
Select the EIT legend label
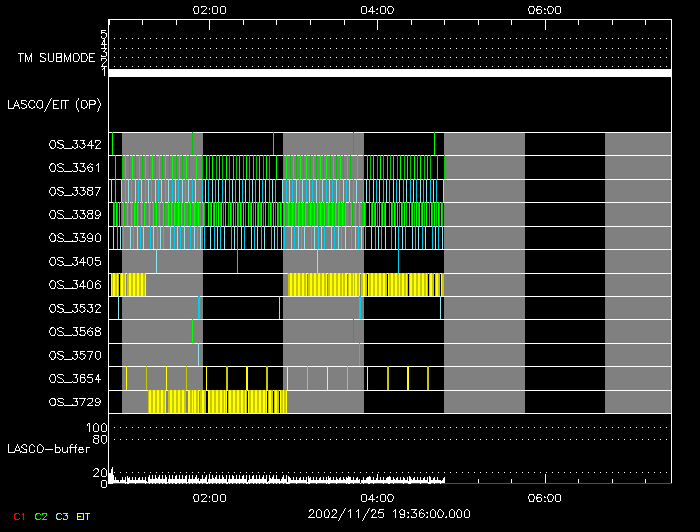pyautogui.click(x=83, y=516)
